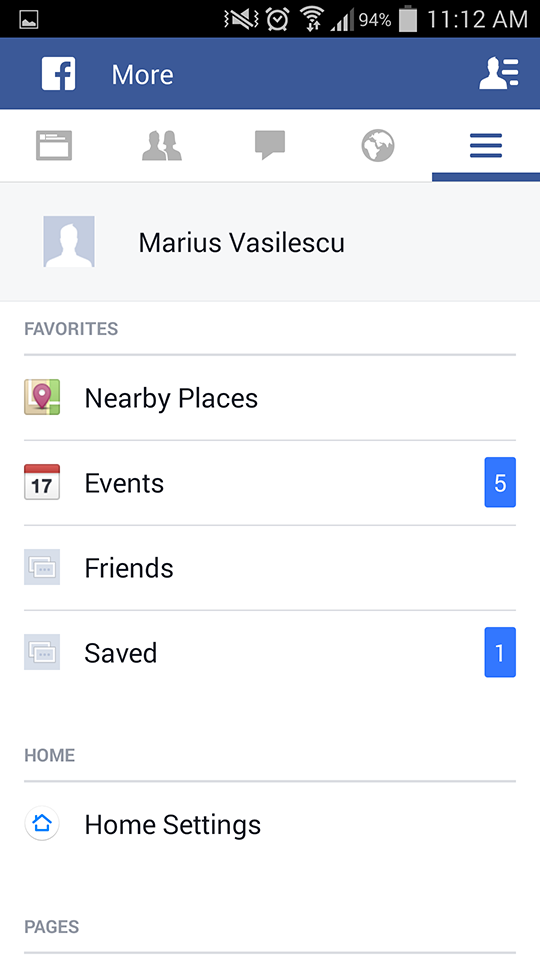Open the Notifications globe tab

pos(378,146)
